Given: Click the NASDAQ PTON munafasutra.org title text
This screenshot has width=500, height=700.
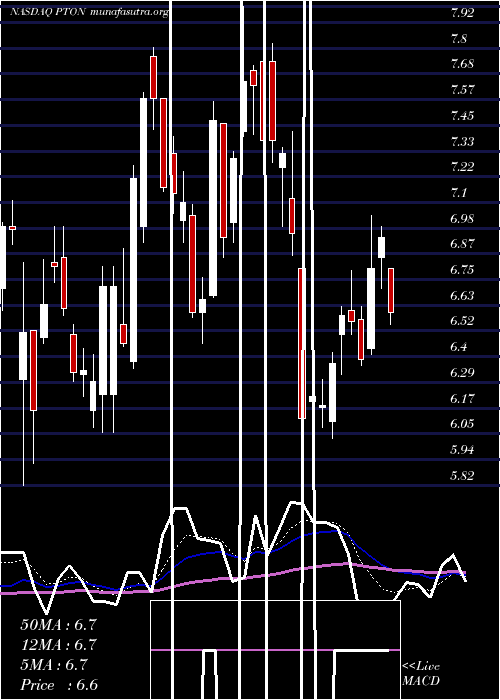Looking at the screenshot, I should (x=89, y=12).
